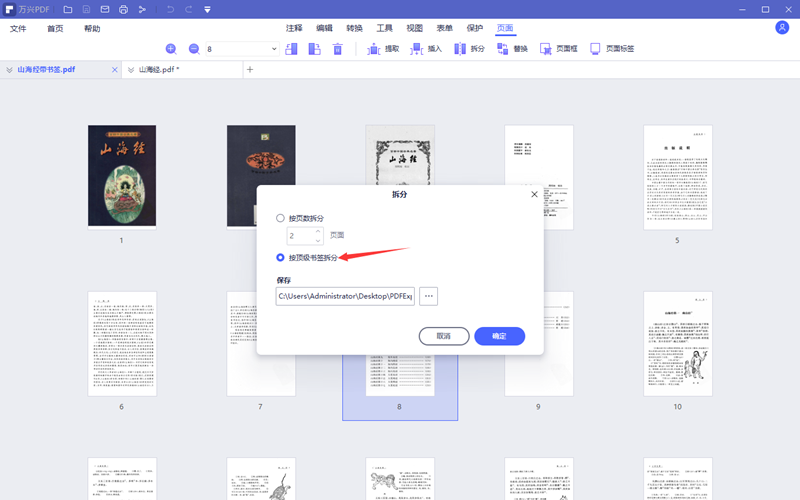The width and height of the screenshot is (800, 500).
Task: Click the 取消 cancel button
Action: coord(444,336)
